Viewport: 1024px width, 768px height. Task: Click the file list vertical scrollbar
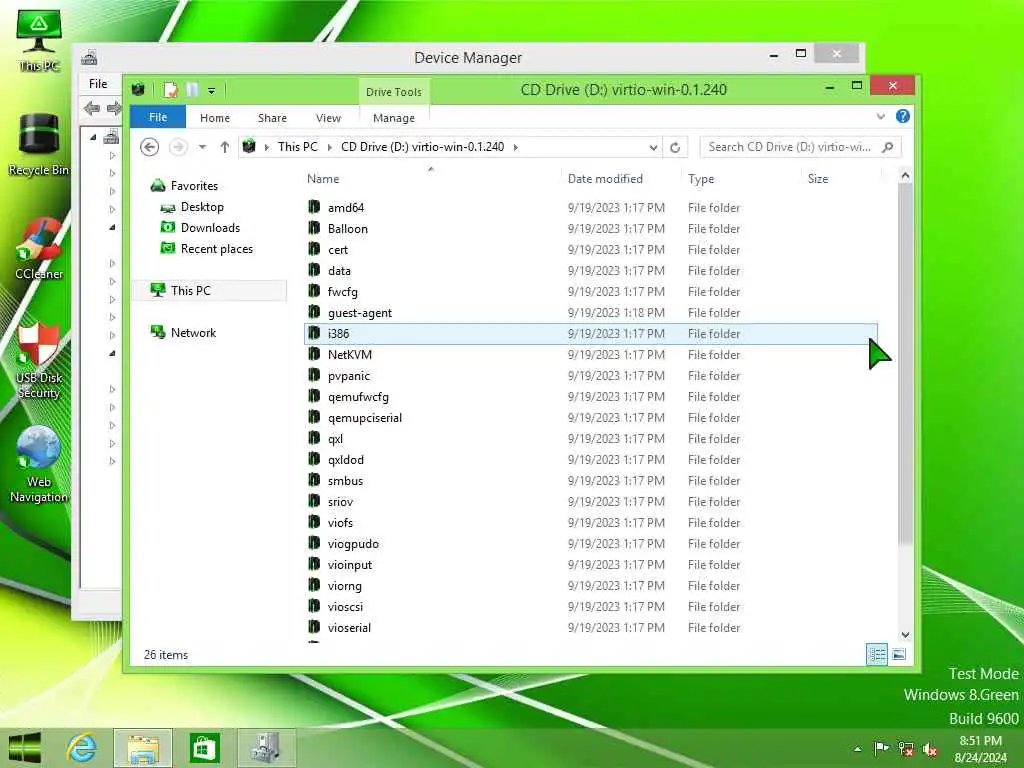click(x=904, y=362)
